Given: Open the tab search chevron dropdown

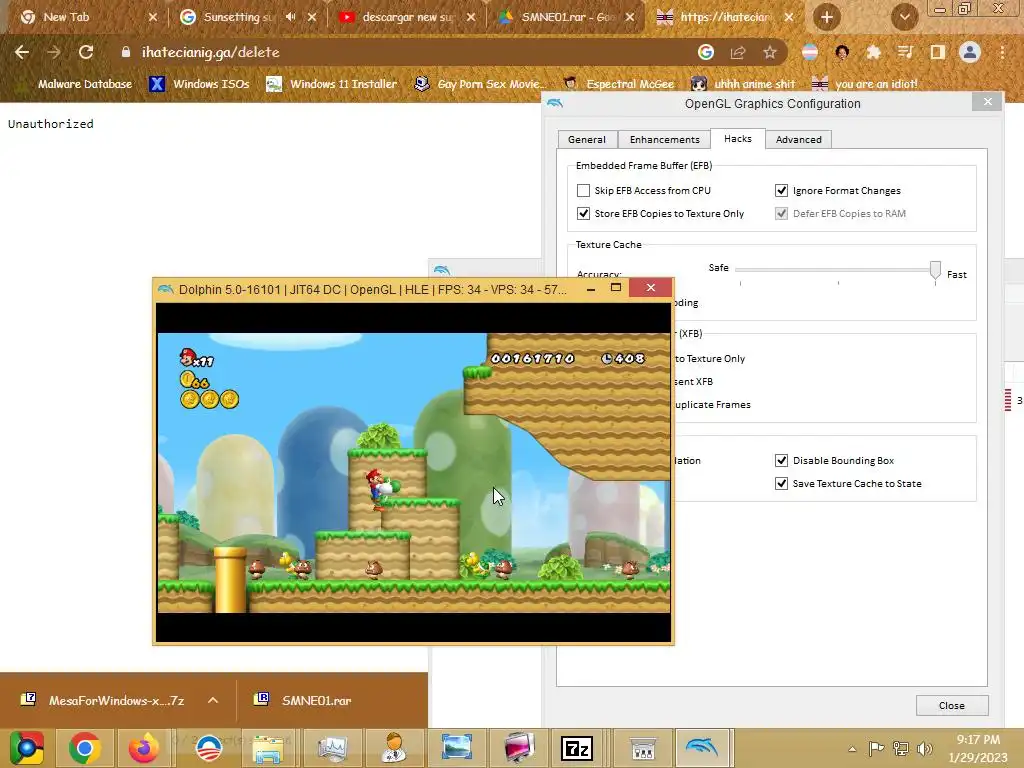Looking at the screenshot, I should [904, 17].
